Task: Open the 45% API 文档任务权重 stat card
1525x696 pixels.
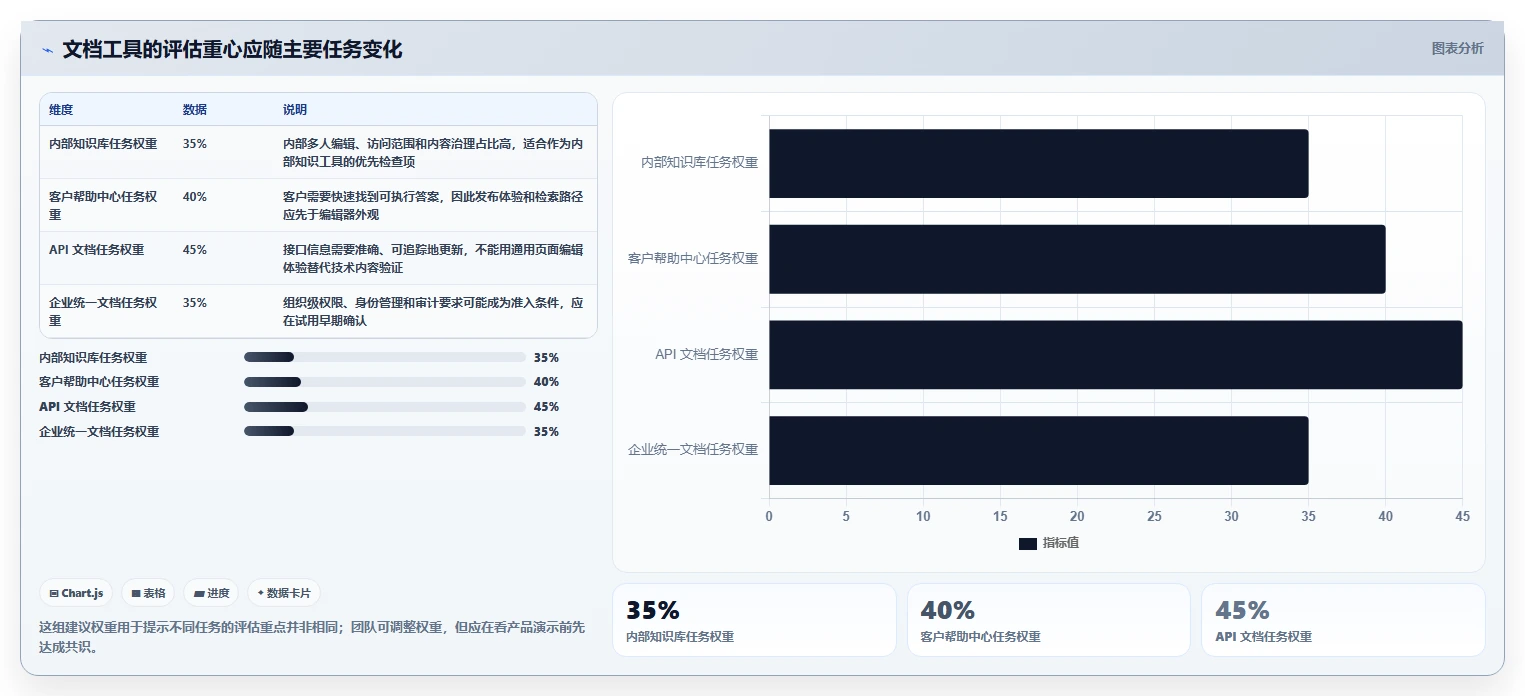Action: 1343,620
